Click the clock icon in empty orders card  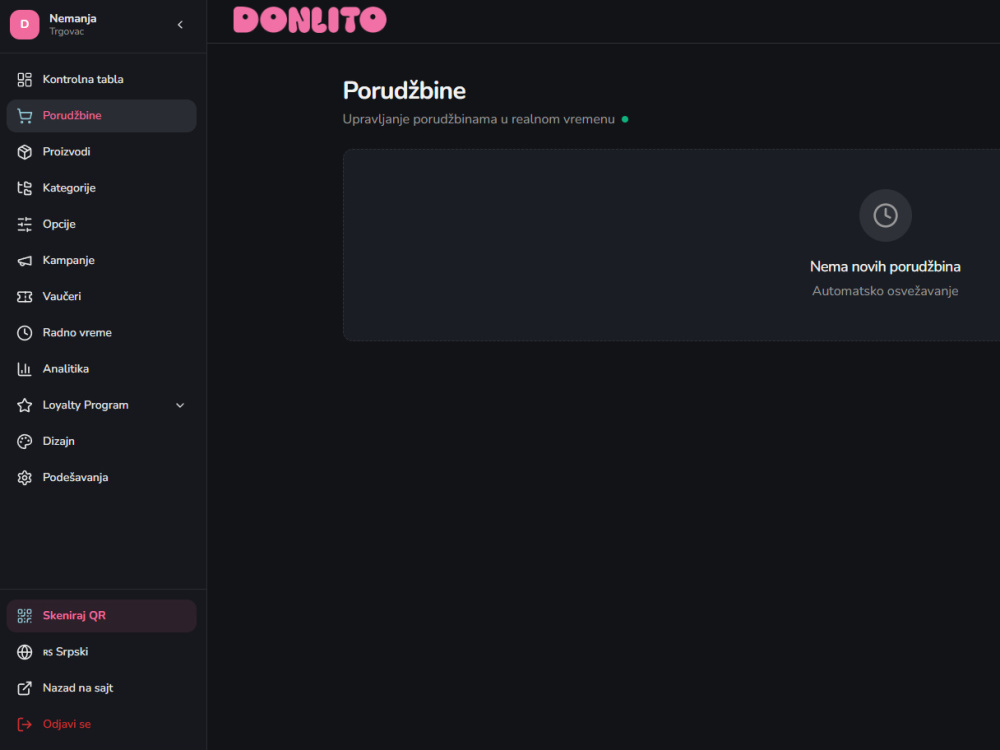885,215
